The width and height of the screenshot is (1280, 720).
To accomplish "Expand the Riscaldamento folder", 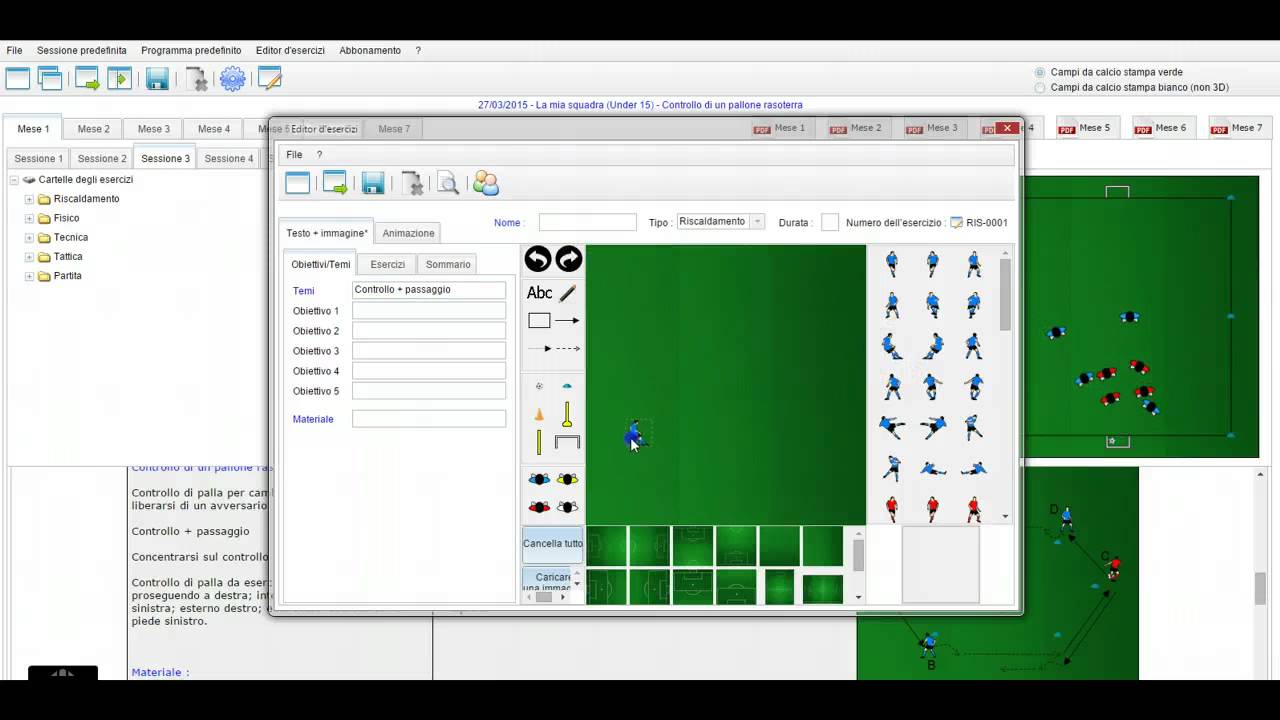I will (29, 199).
